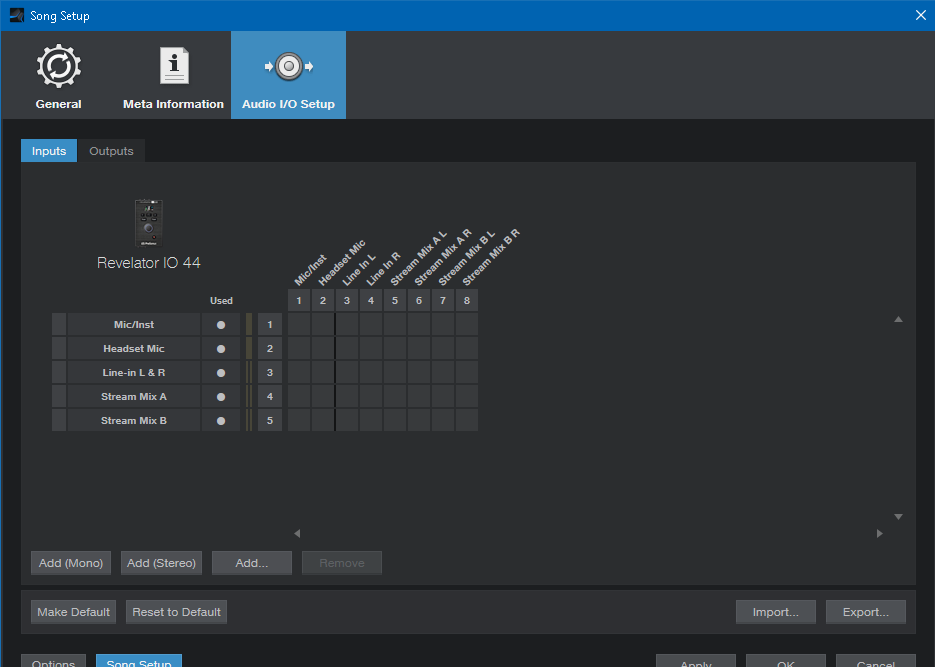Assign Mic/Inst row to hardware input 4
935x667 pixels.
coord(371,324)
